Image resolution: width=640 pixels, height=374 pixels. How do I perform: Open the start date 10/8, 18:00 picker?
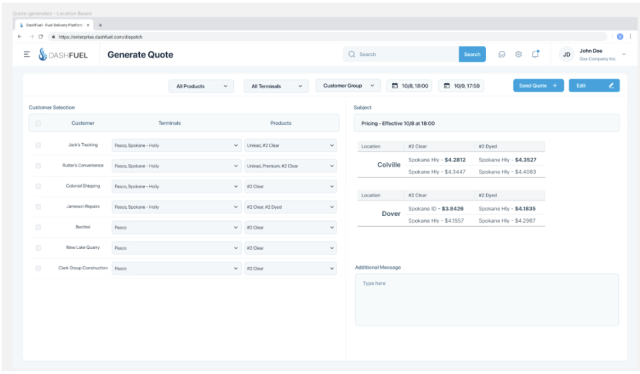tap(409, 86)
